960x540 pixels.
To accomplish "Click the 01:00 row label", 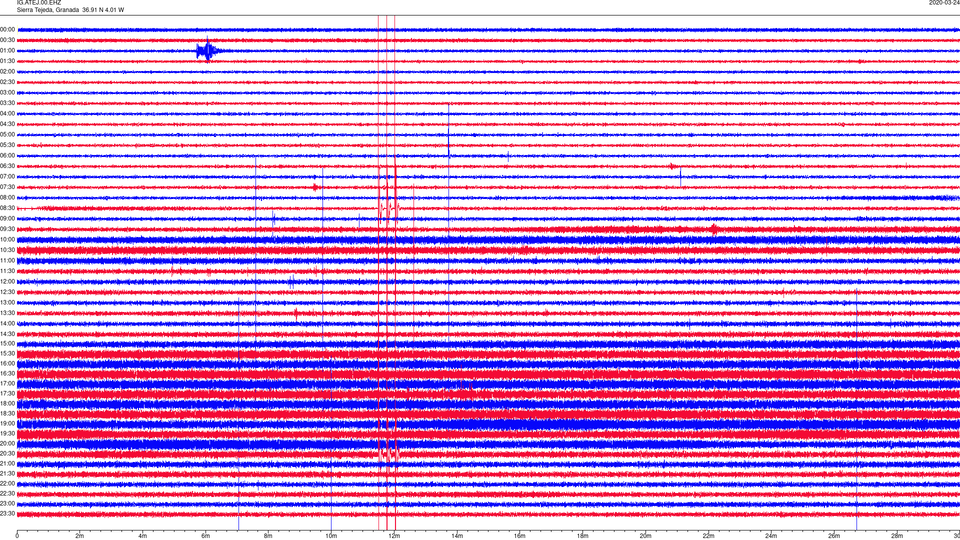I will [8, 50].
